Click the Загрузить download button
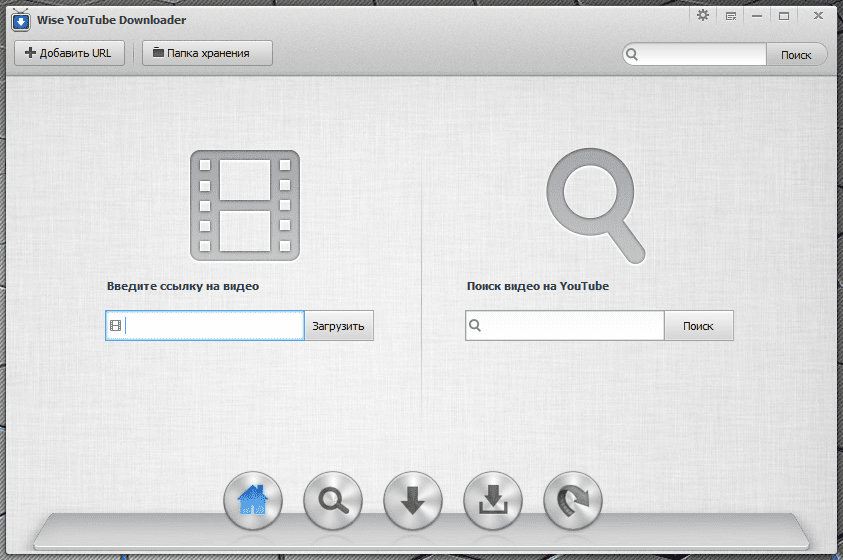843x560 pixels. coord(339,326)
